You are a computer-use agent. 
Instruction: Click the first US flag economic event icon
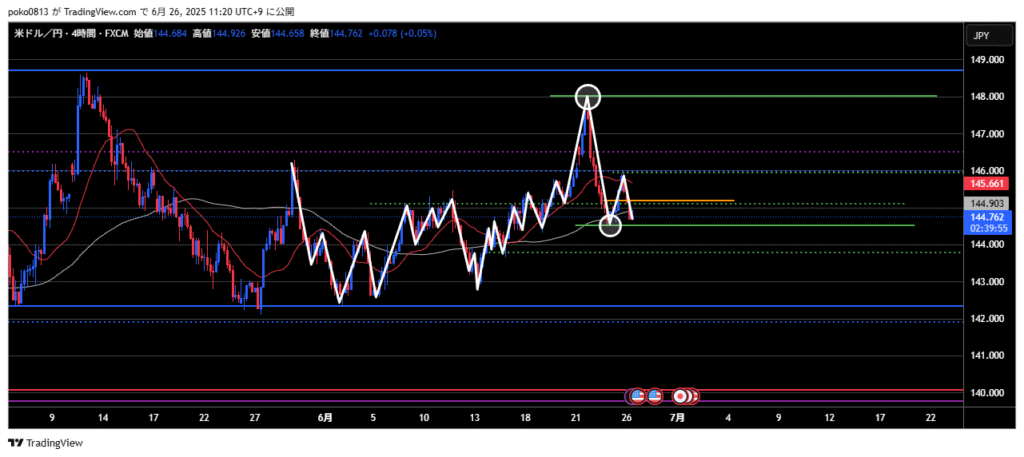637,396
